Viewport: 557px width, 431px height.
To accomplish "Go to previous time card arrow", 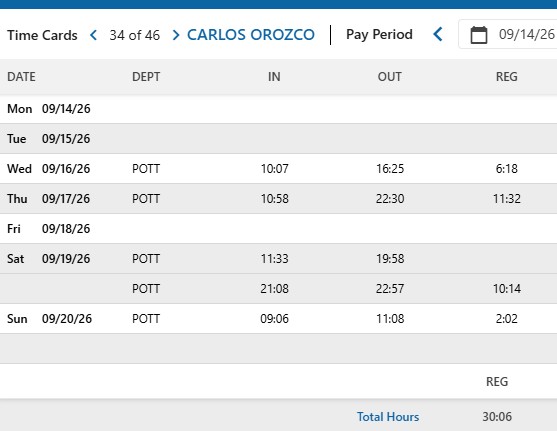I will pyautogui.click(x=94, y=35).
